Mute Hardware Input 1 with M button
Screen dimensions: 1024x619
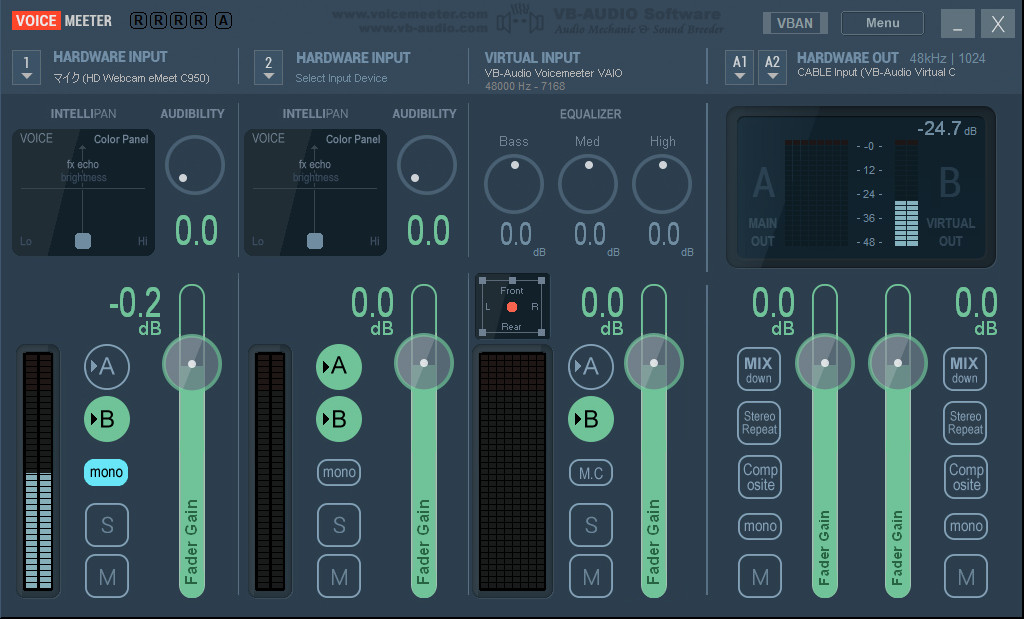pos(107,577)
